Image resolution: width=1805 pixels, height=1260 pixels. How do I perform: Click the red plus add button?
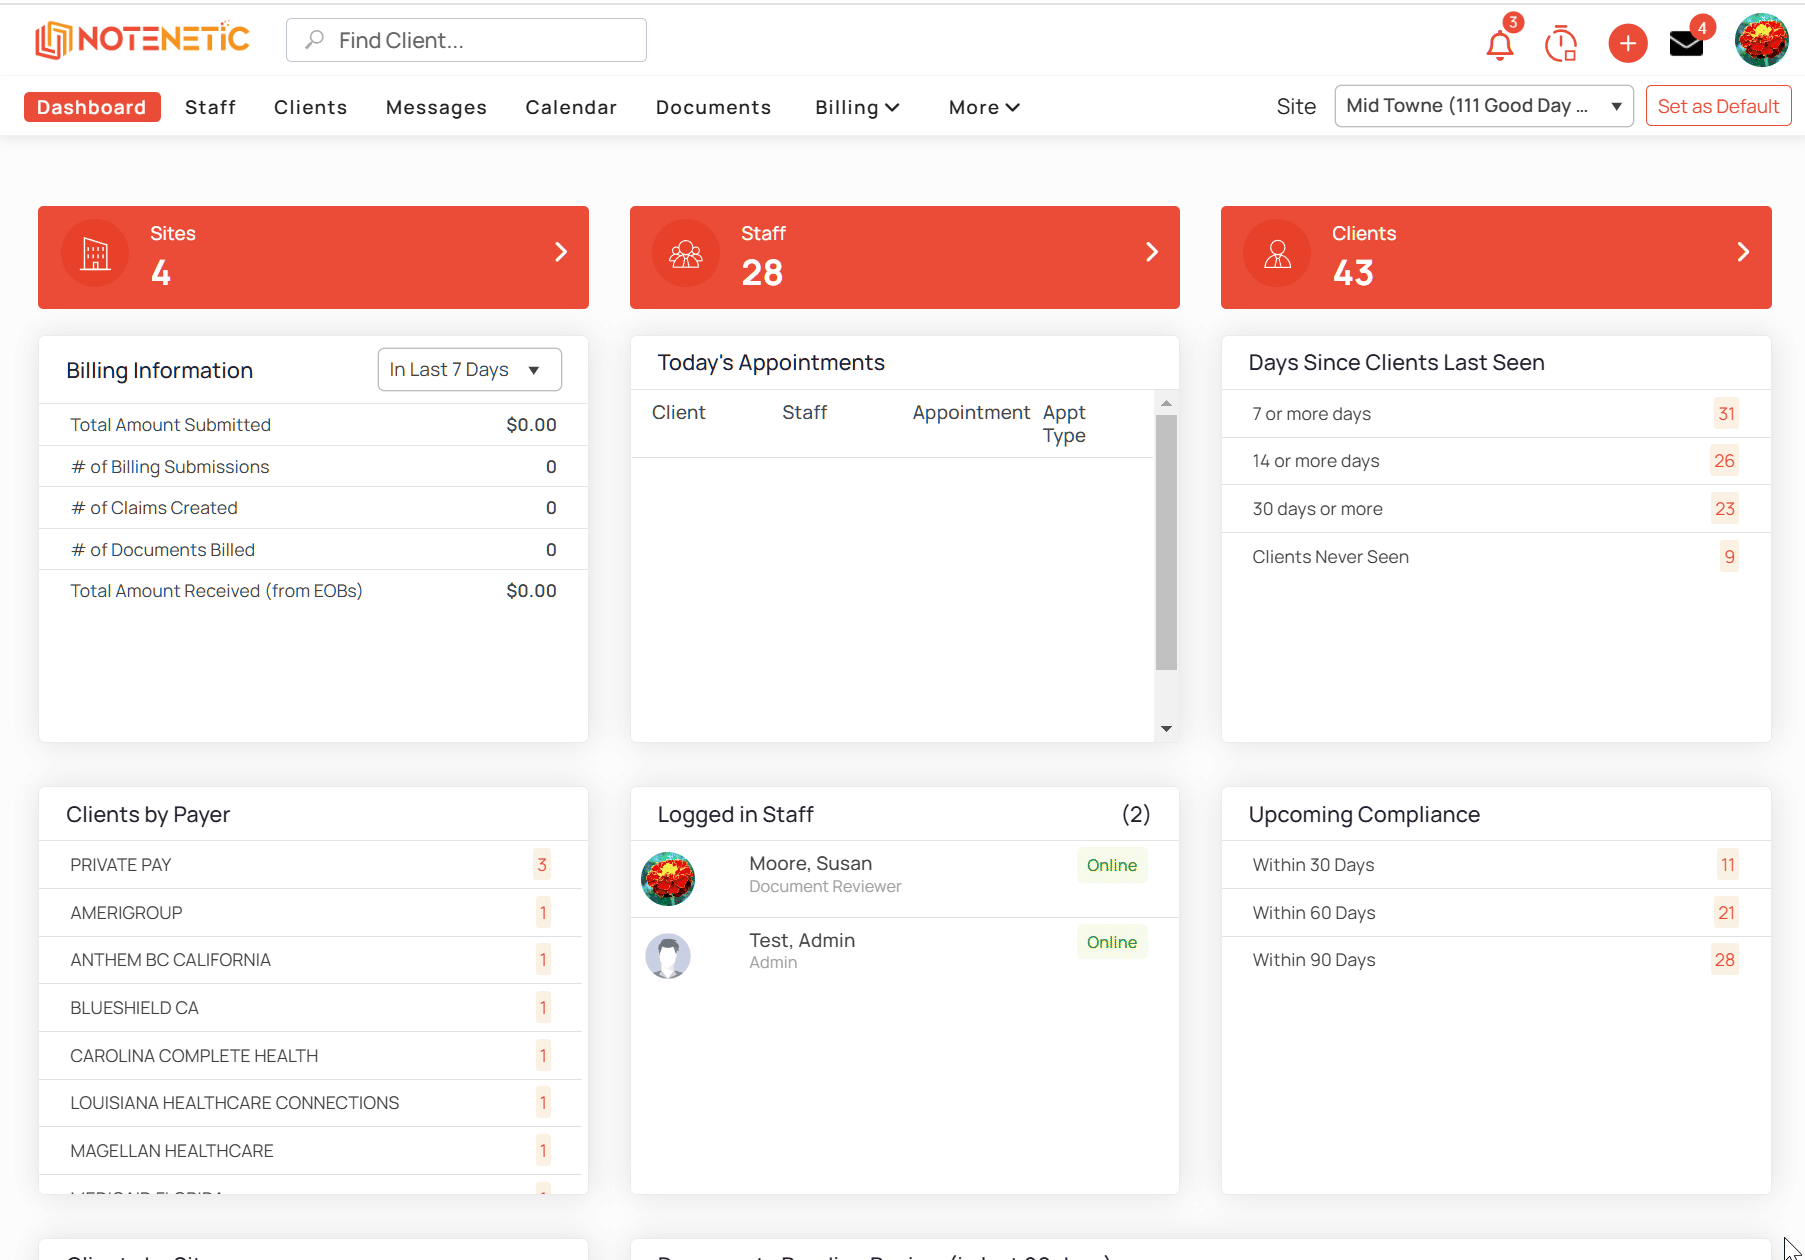[1627, 43]
